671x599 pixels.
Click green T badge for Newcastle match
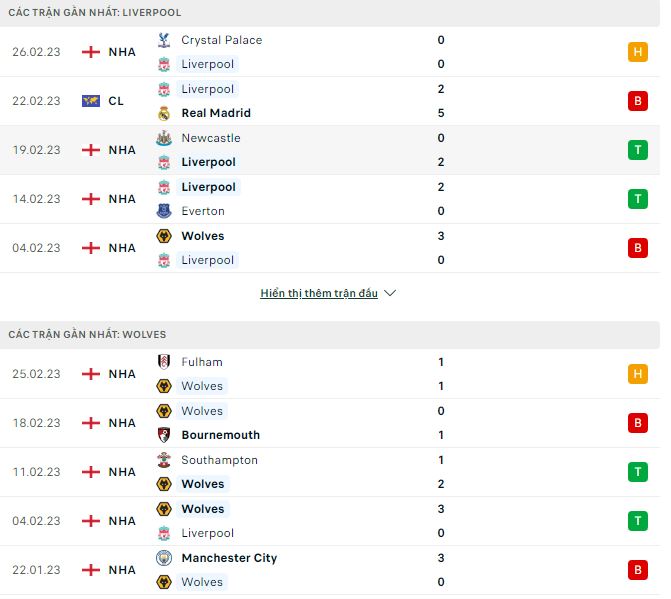point(638,150)
